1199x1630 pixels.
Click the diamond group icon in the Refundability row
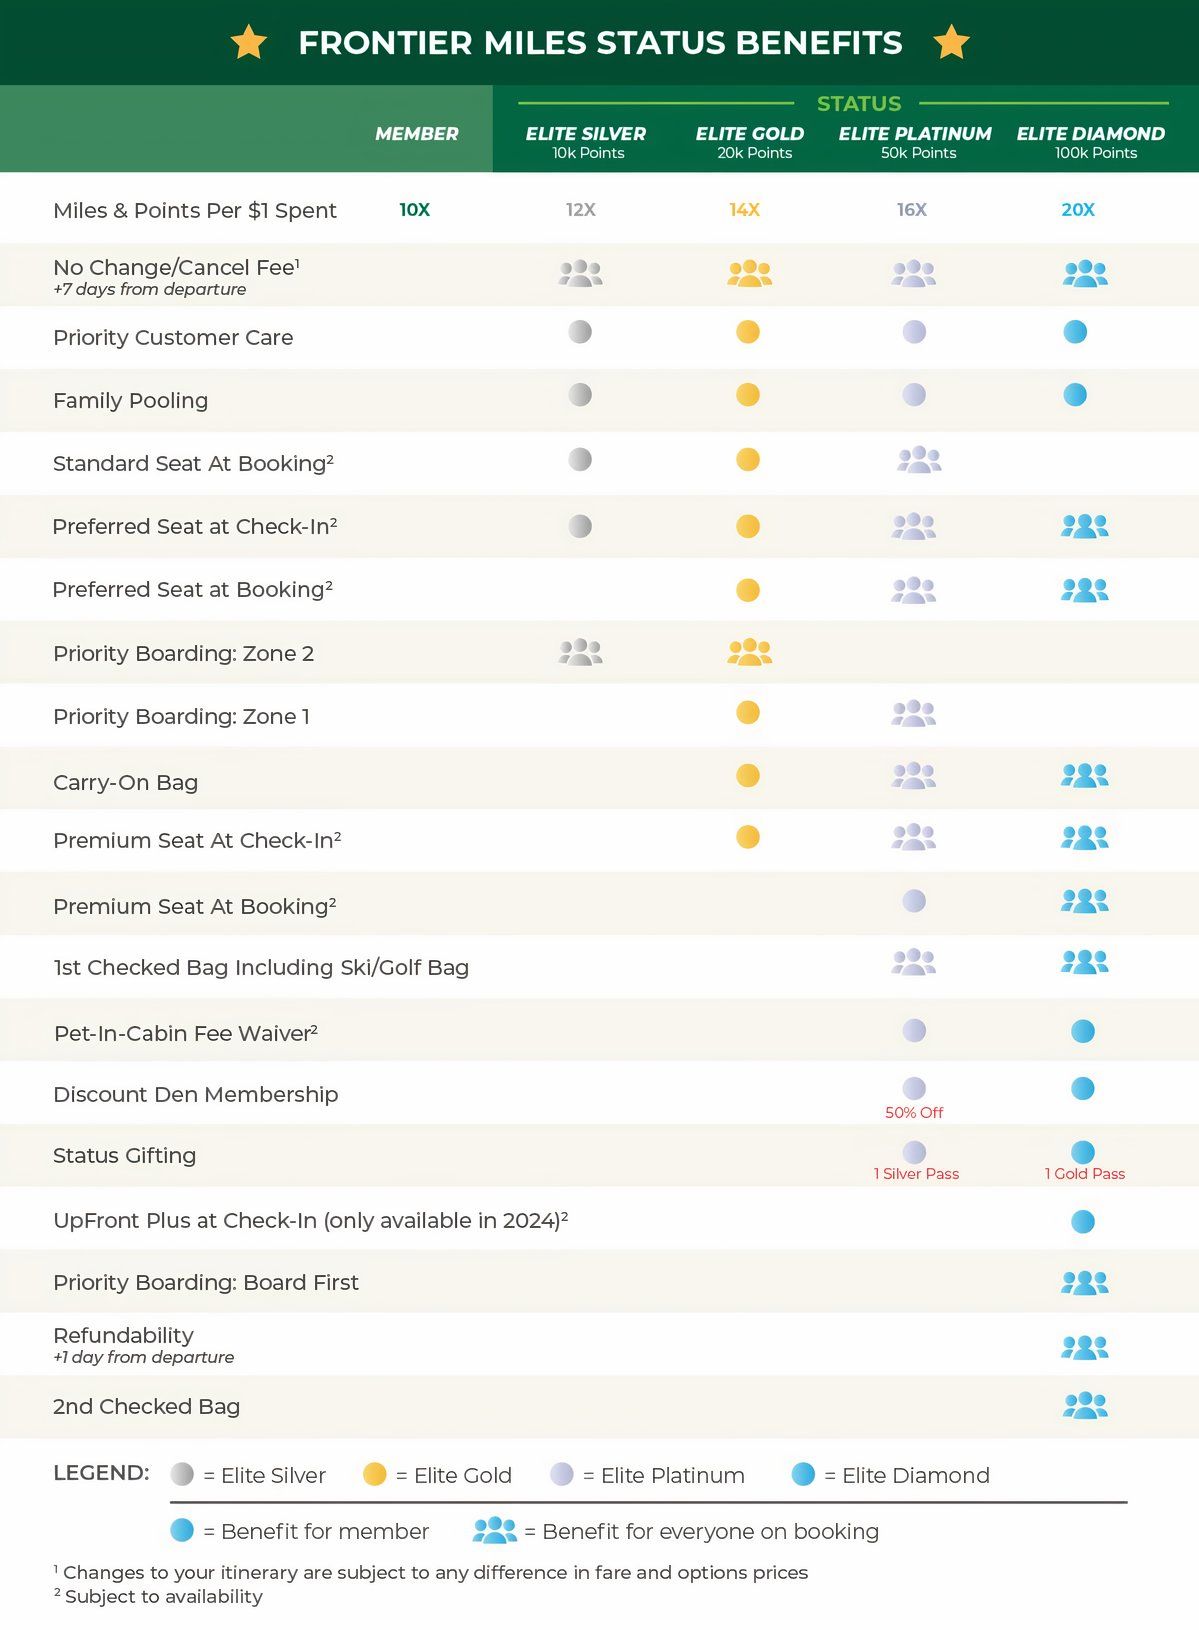coord(1085,1347)
